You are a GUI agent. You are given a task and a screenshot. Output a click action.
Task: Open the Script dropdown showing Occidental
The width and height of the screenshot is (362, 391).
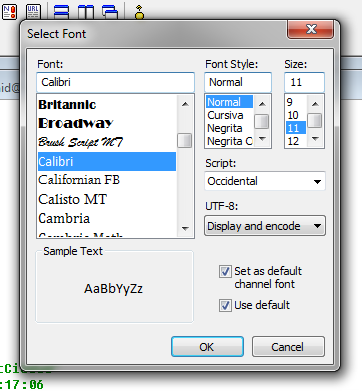[265, 181]
